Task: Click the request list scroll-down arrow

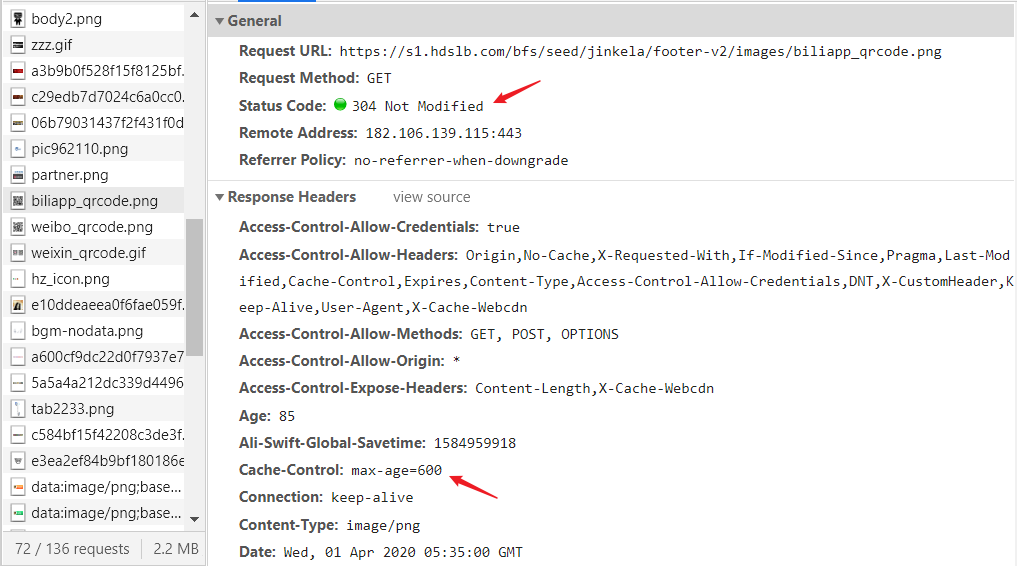Action: click(195, 519)
